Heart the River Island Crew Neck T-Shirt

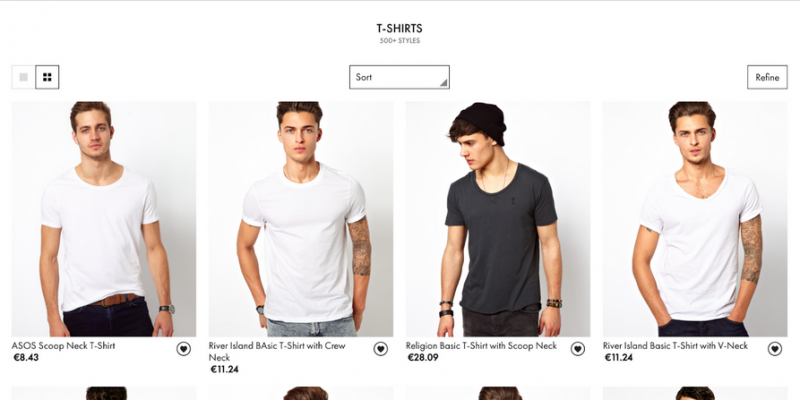[x=381, y=349]
